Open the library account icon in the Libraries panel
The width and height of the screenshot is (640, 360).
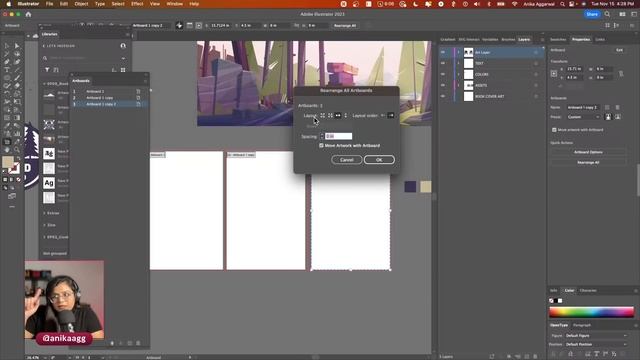pos(123,46)
